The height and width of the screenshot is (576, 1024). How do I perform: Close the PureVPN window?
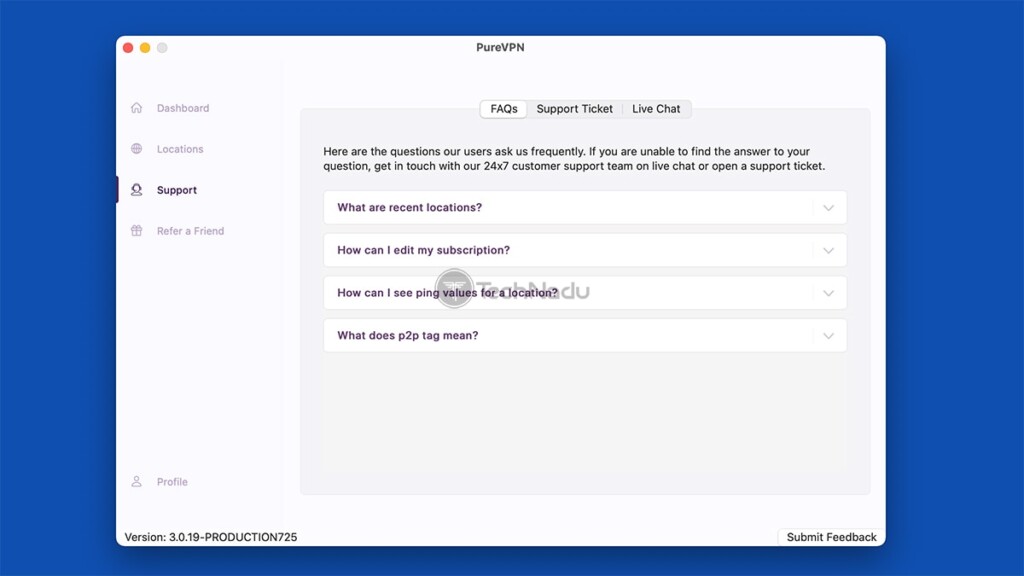(x=128, y=48)
